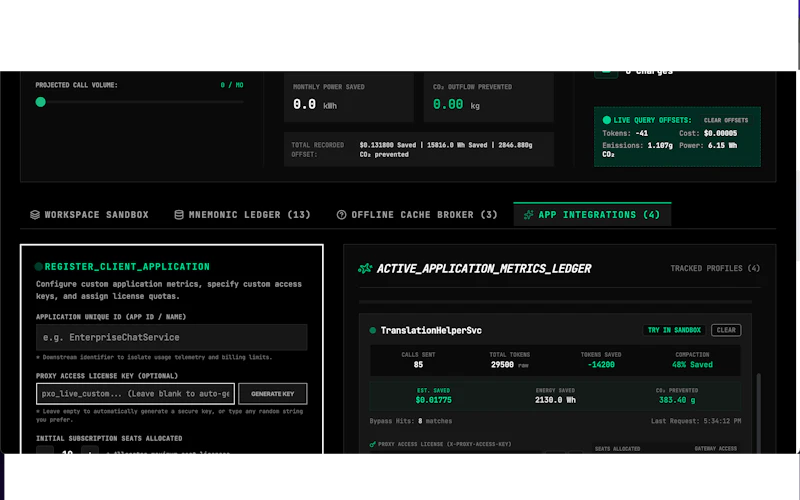Click the TranslationHelperSvc app name
Viewport: 800px width, 500px height.
coord(431,331)
